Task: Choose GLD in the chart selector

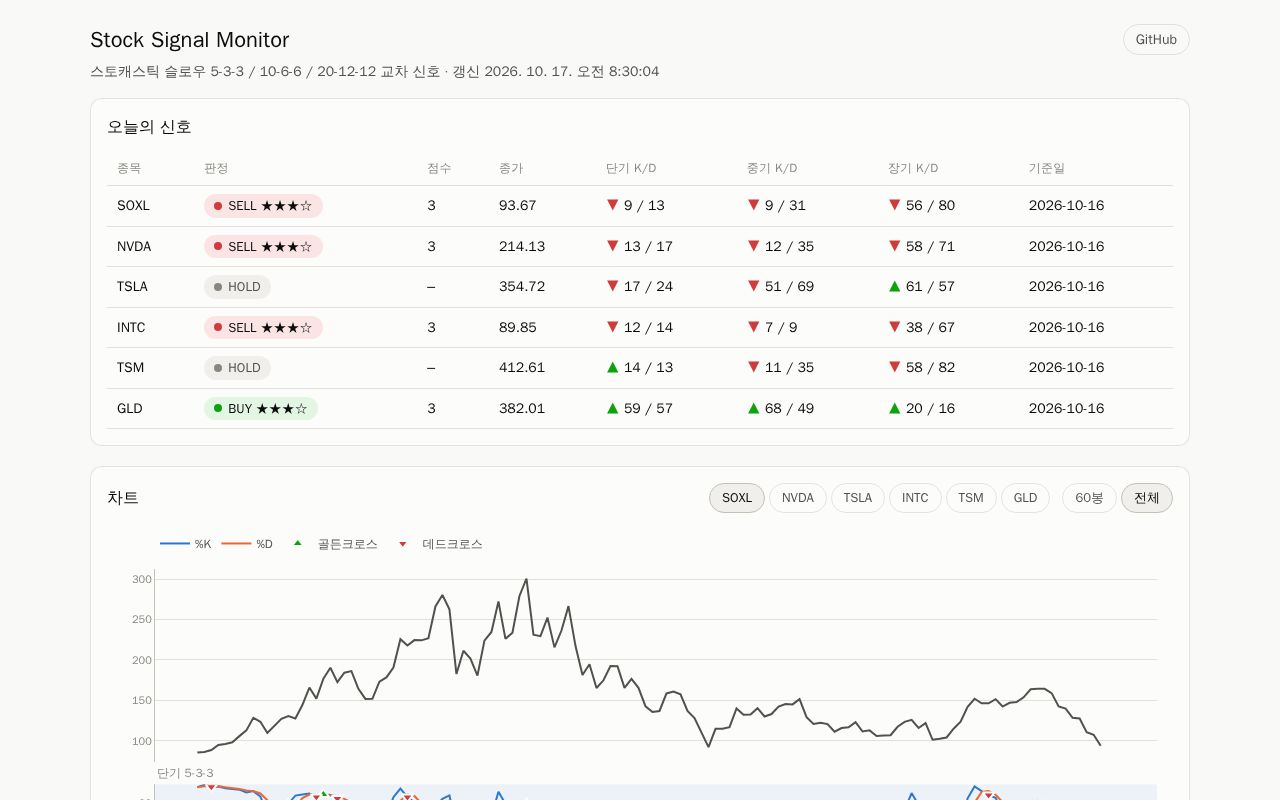Action: [1026, 498]
